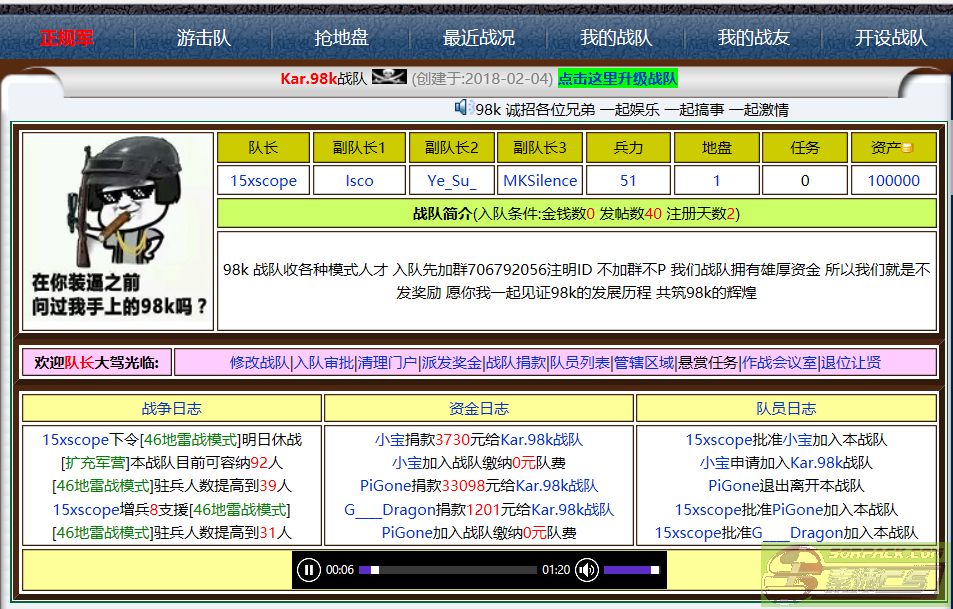Pause the audio player
This screenshot has width=953, height=609.
point(309,570)
